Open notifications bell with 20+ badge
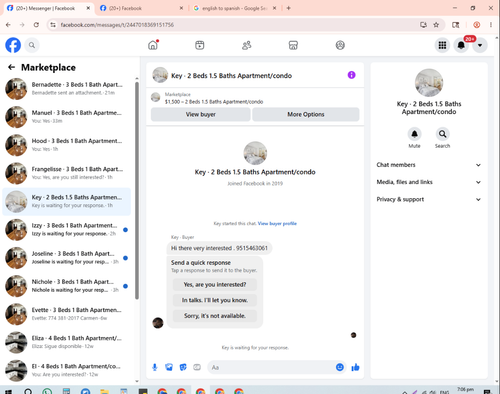Viewport: 500px width, 394px height. click(461, 45)
